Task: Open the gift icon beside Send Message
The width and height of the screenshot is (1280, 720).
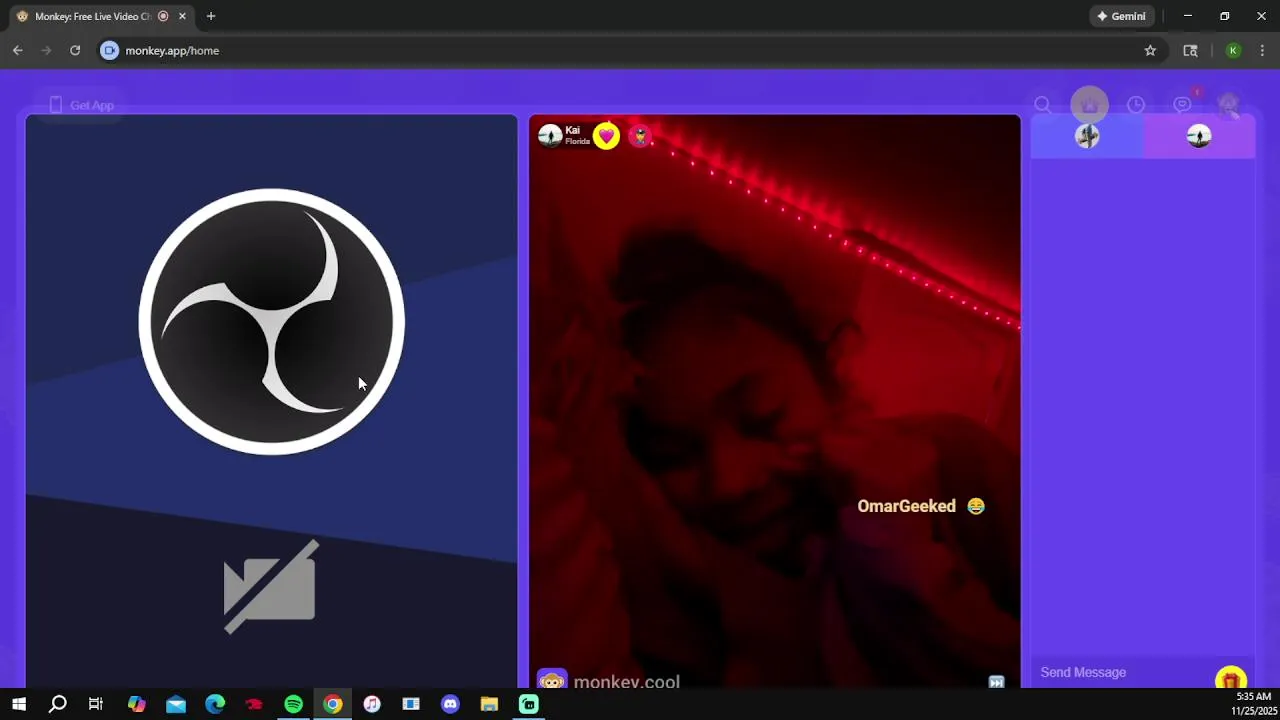Action: (1231, 679)
